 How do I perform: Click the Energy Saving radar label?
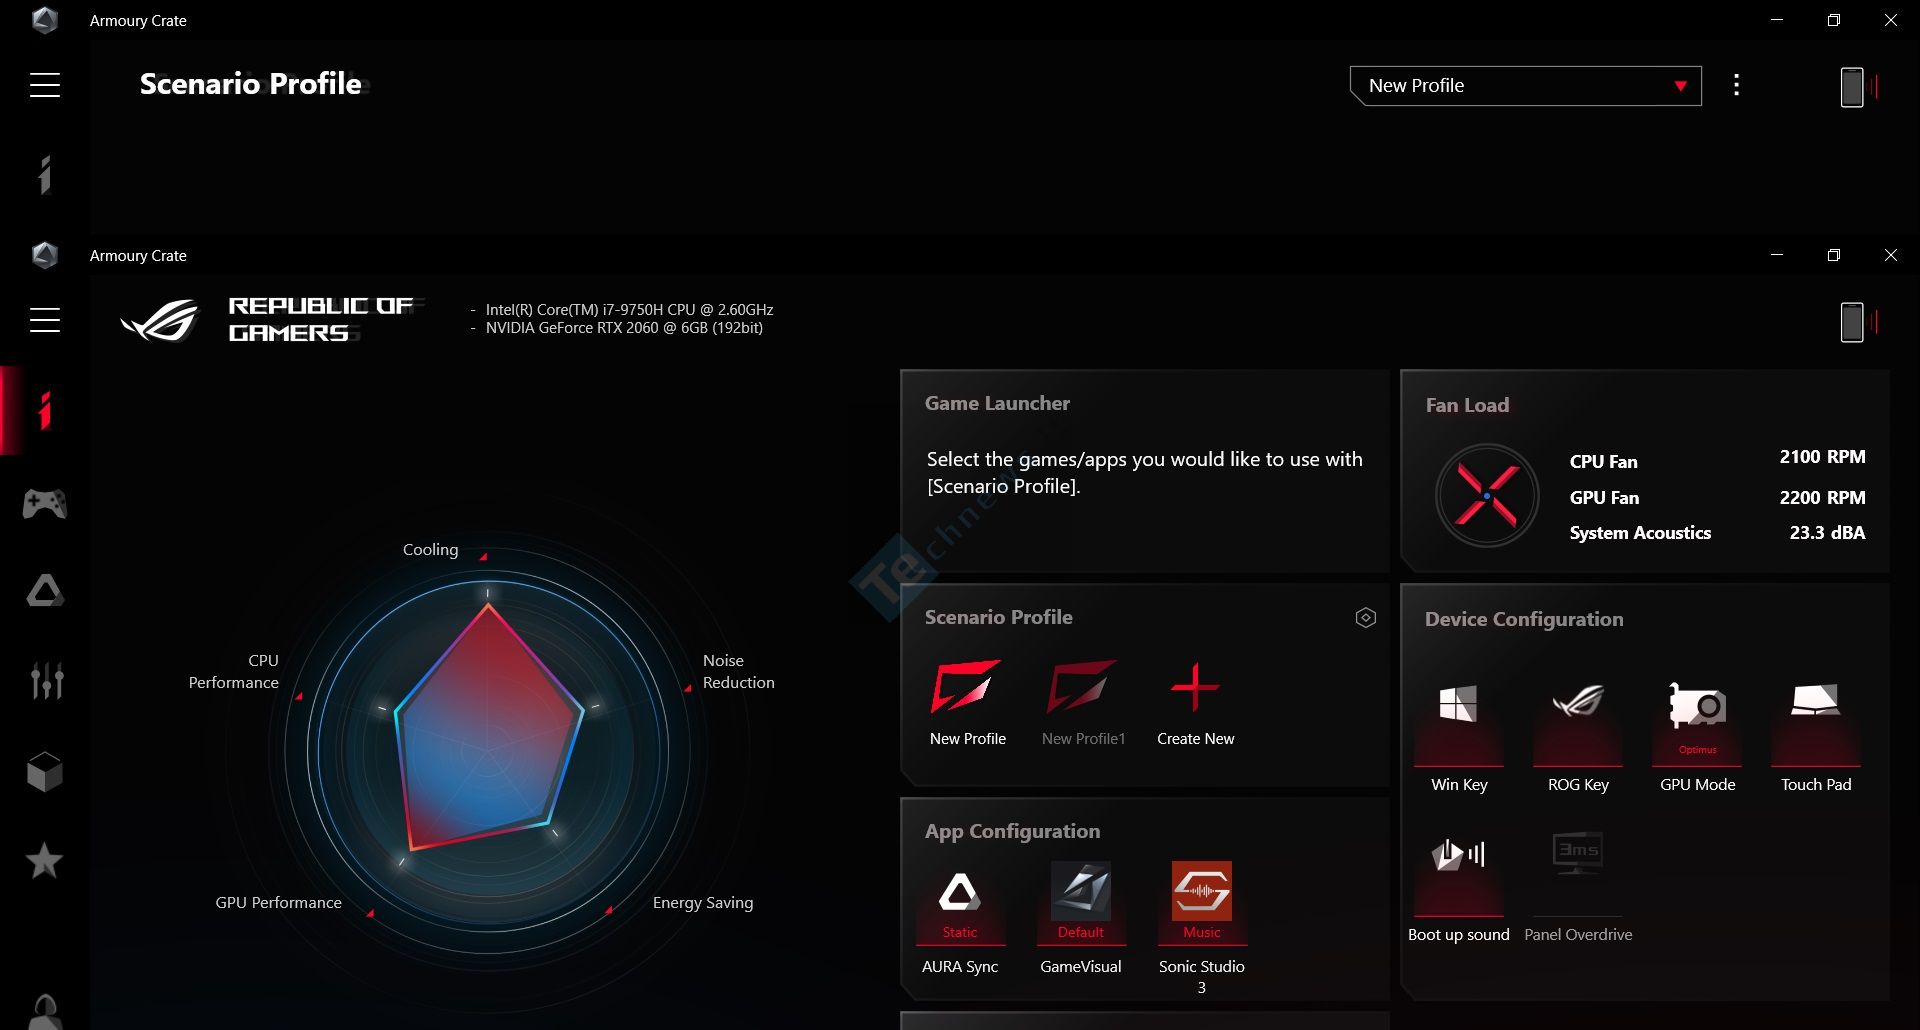(703, 903)
